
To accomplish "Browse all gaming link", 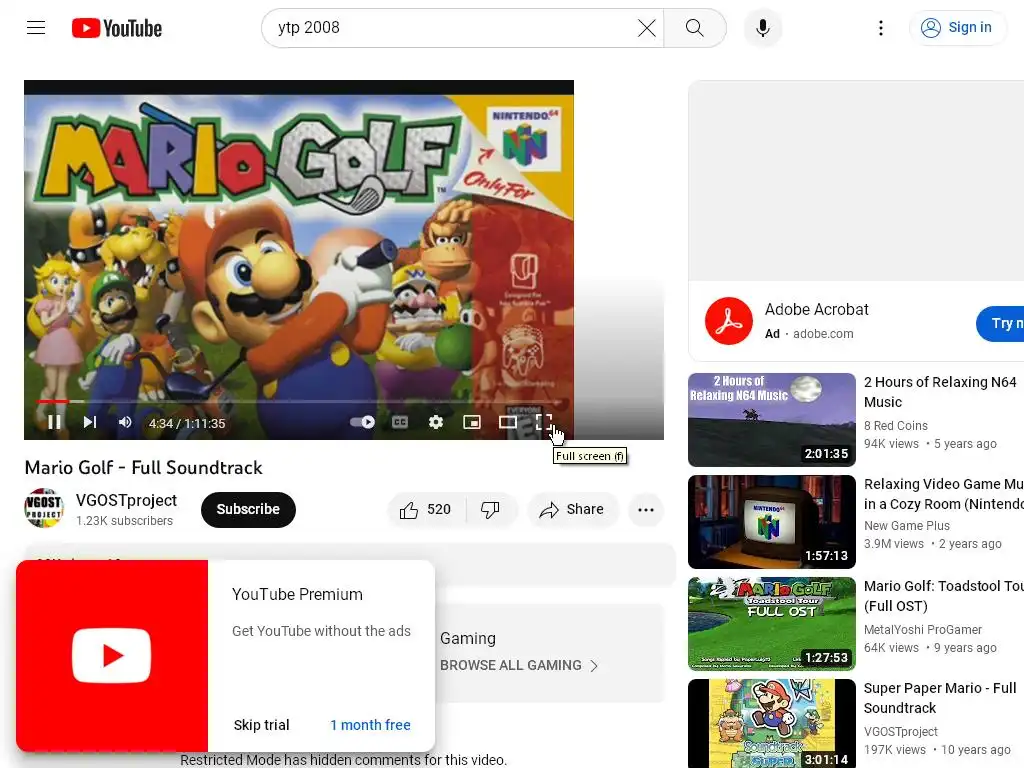I will (511, 665).
